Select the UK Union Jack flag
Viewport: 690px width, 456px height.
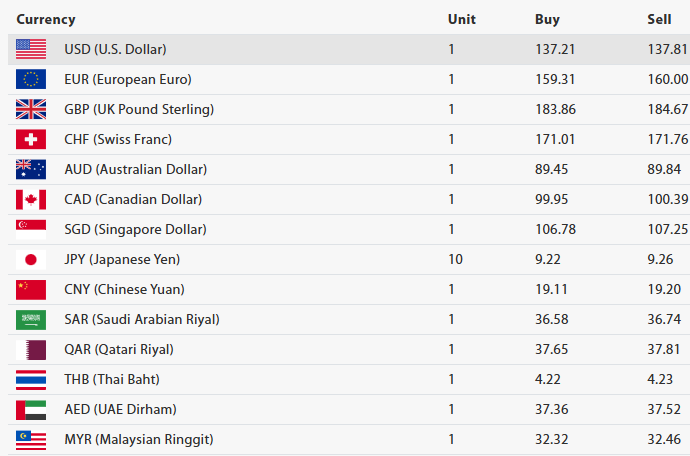tap(31, 109)
